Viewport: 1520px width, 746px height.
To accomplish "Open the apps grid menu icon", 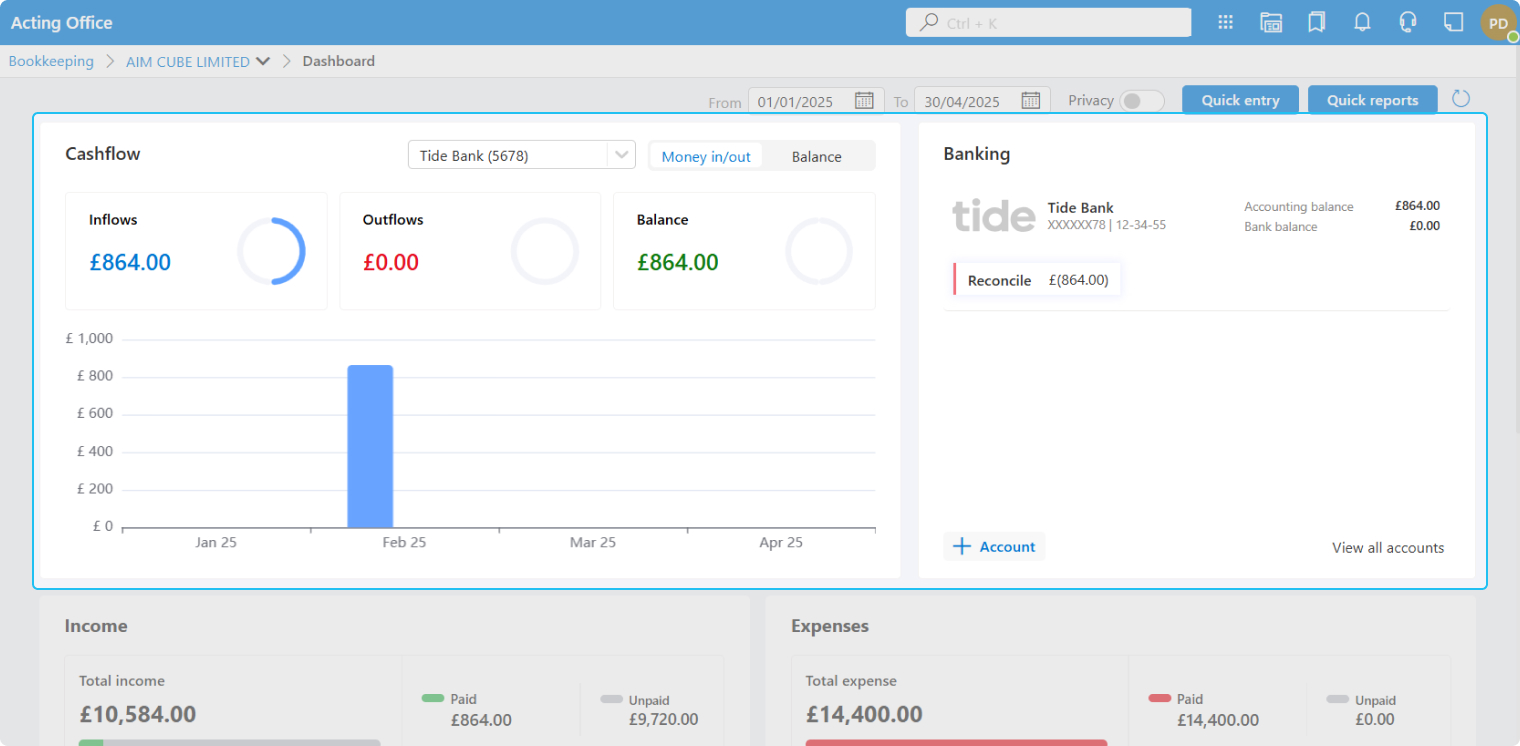I will (x=1225, y=22).
